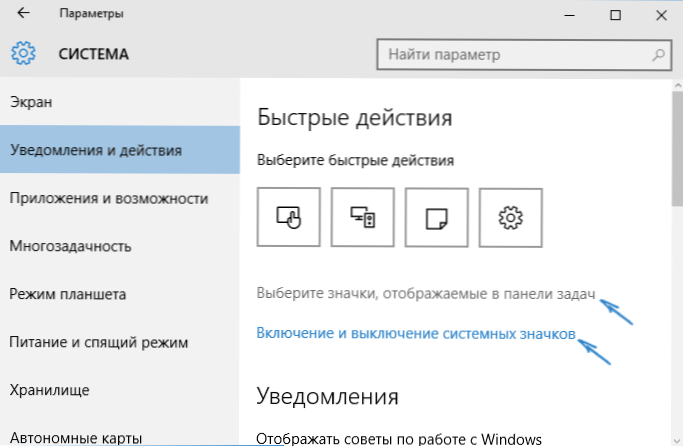Open the Экран section
This screenshot has width=683, height=446.
pos(120,102)
